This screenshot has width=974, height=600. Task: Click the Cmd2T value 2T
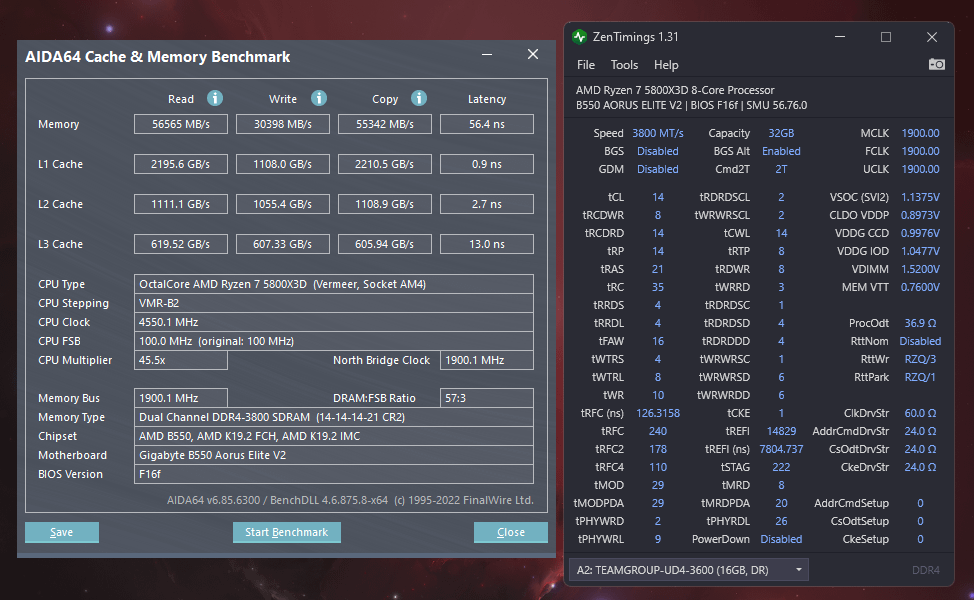[781, 169]
